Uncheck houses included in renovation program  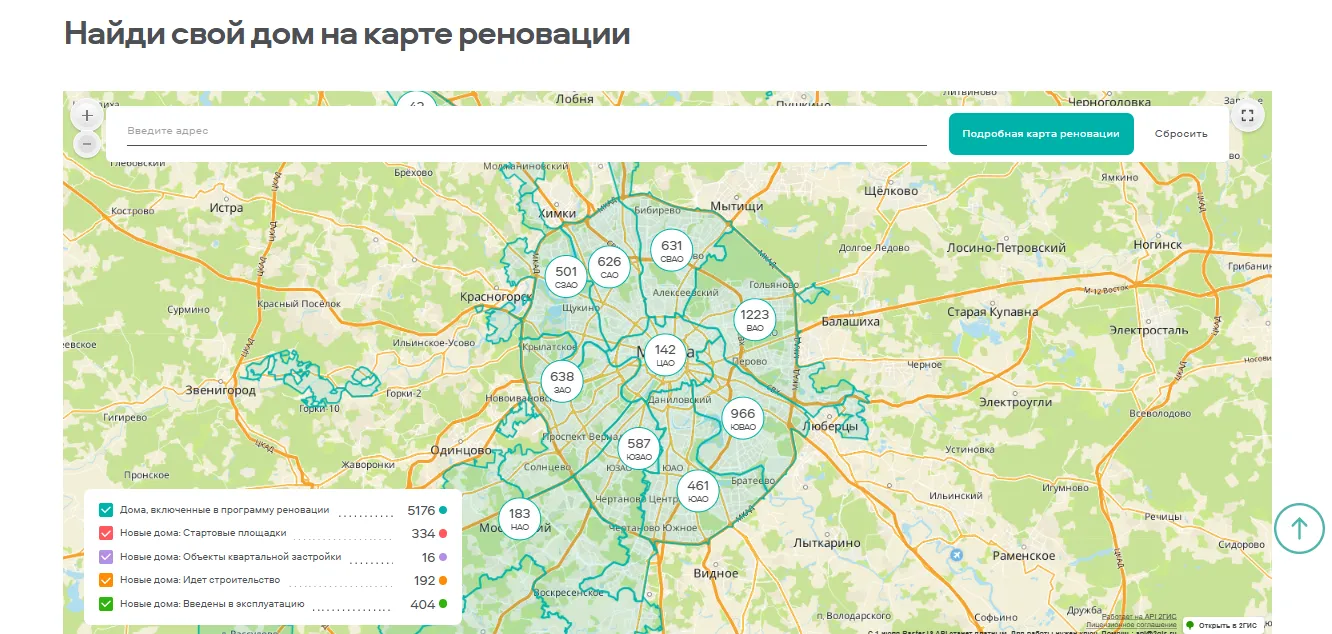[x=106, y=510]
